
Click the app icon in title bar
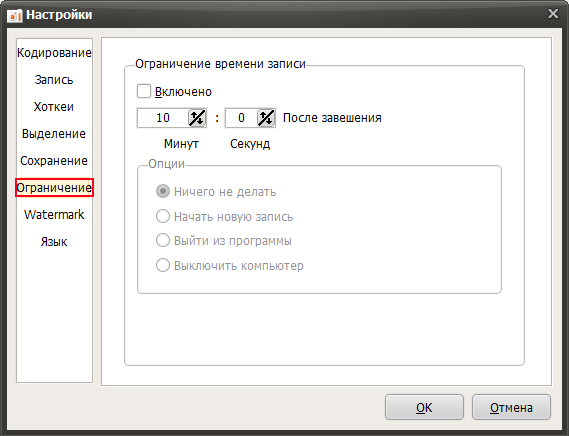coord(15,15)
